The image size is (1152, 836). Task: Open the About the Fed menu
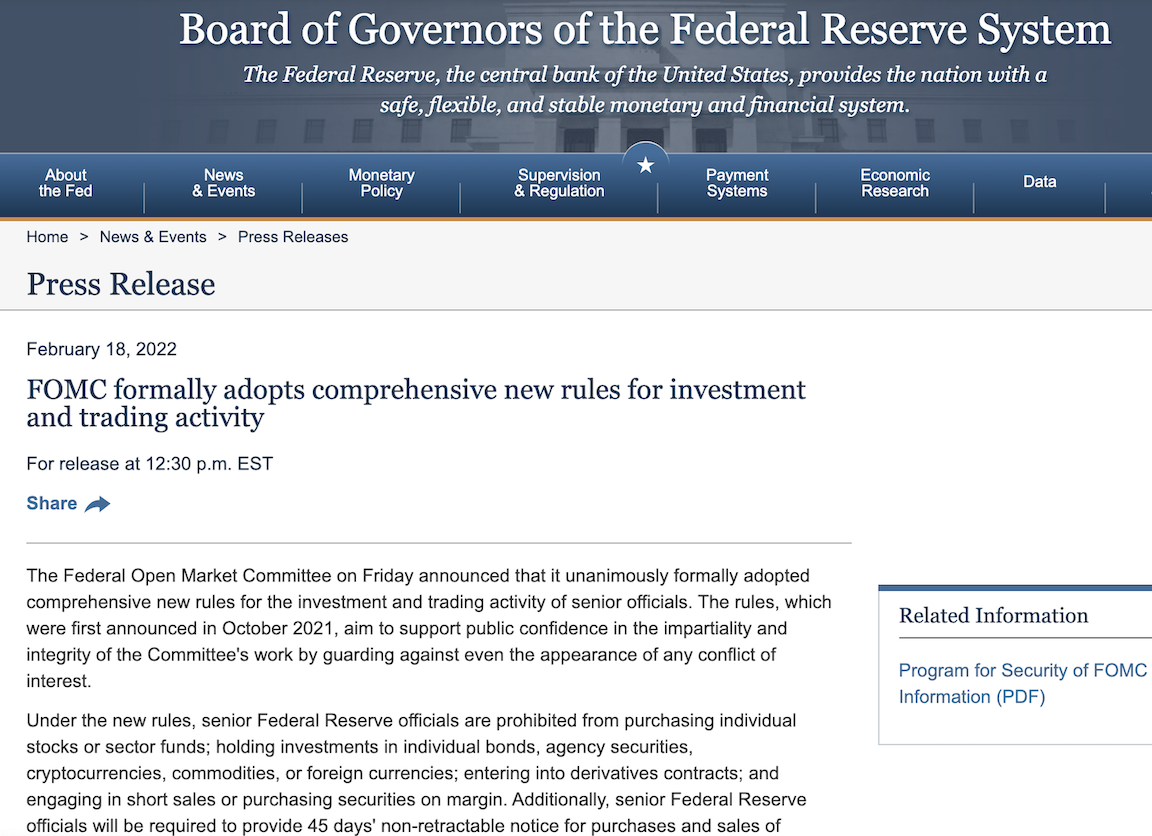pos(65,183)
